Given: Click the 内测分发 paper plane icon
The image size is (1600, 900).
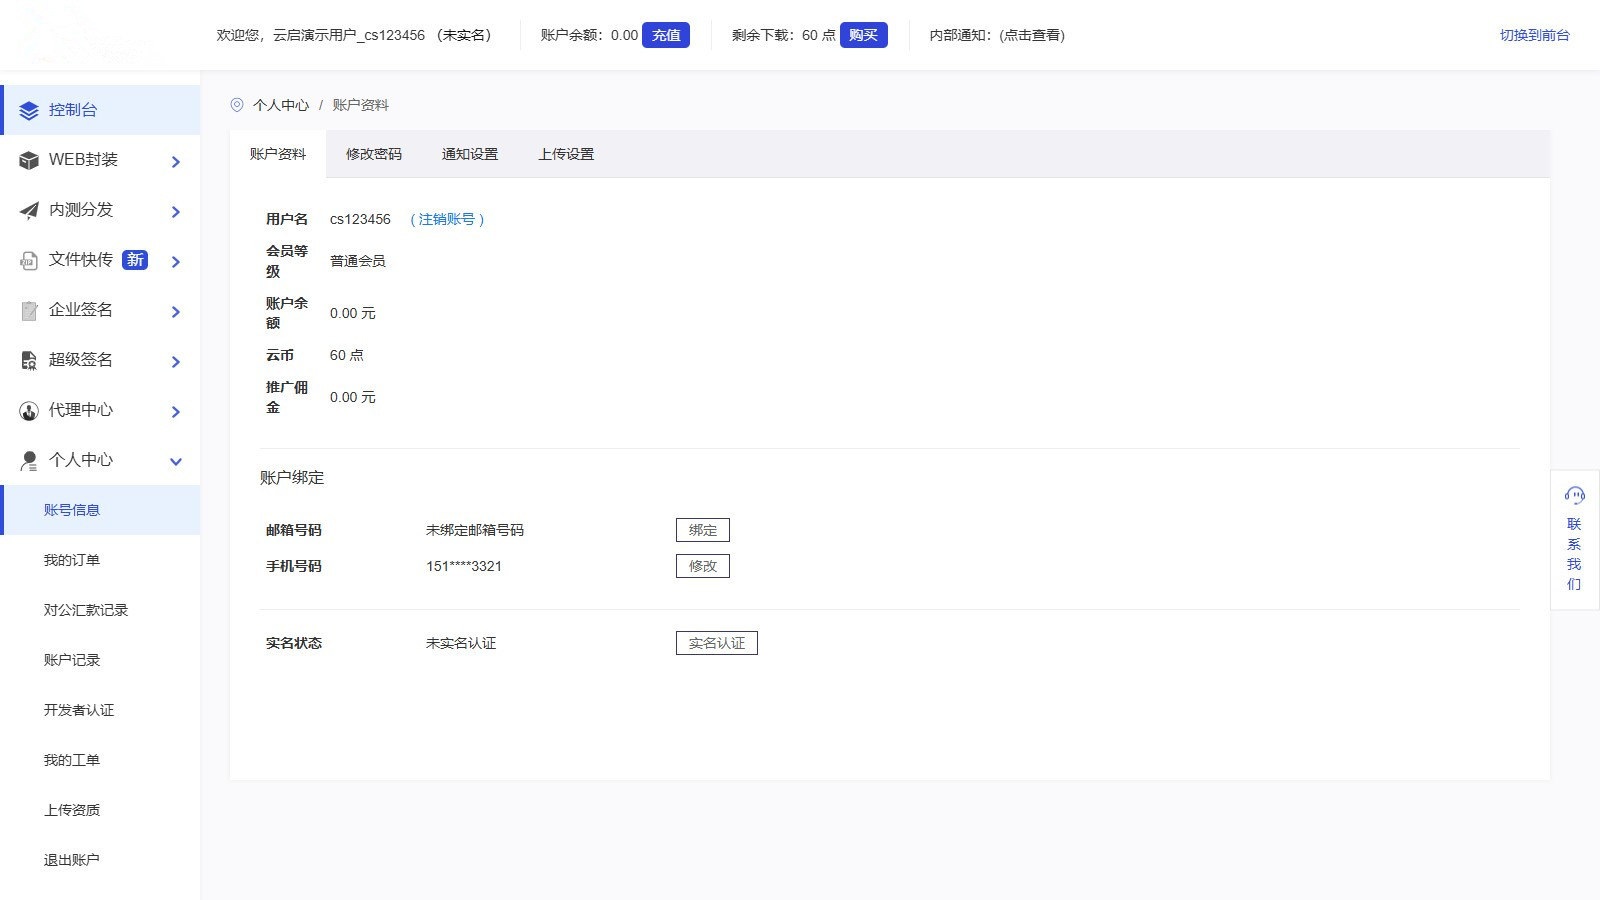Looking at the screenshot, I should pyautogui.click(x=29, y=211).
